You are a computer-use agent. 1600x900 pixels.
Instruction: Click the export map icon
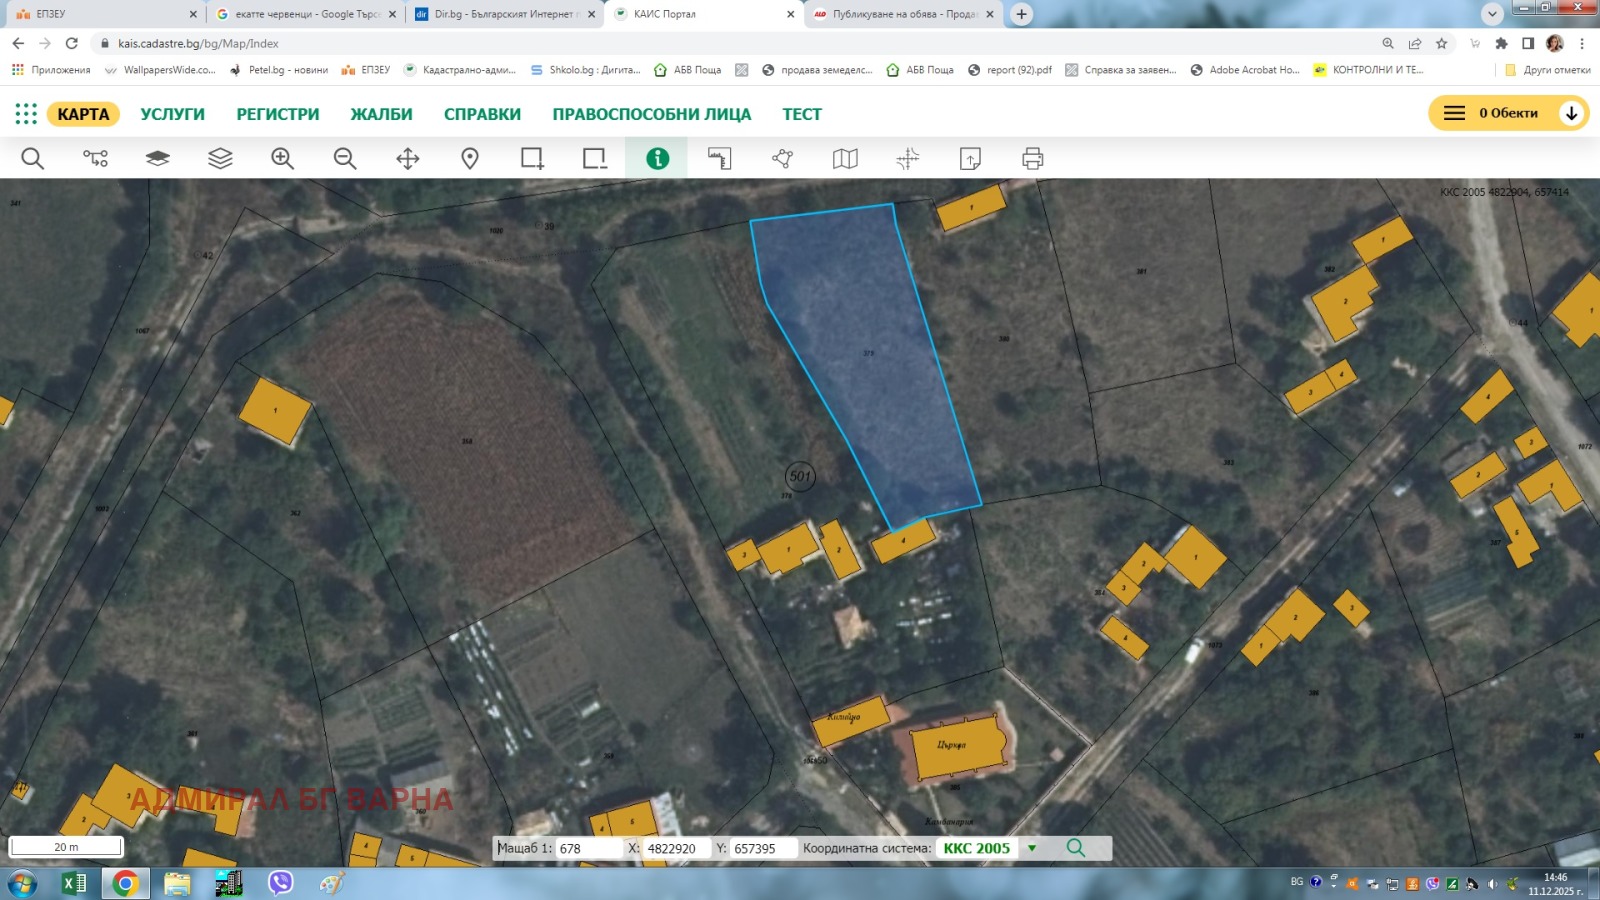pyautogui.click(x=971, y=157)
